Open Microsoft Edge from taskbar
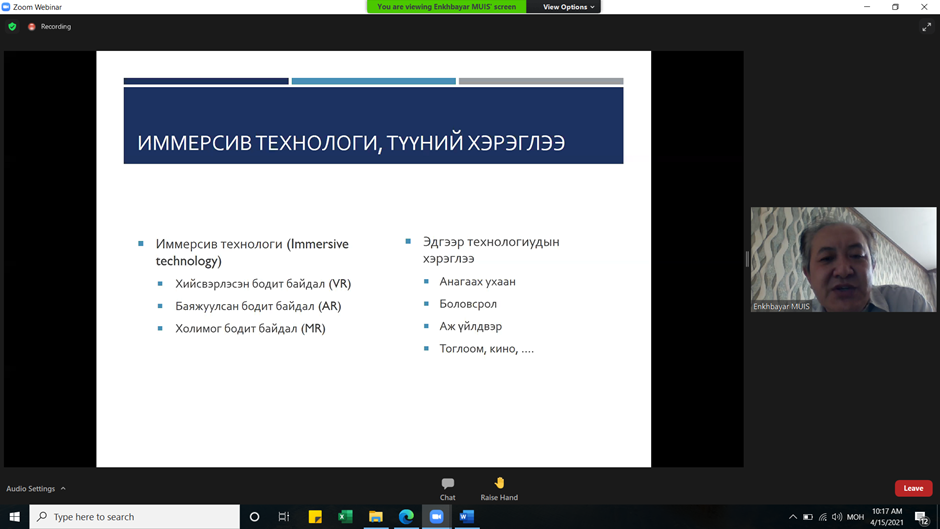 tap(406, 516)
